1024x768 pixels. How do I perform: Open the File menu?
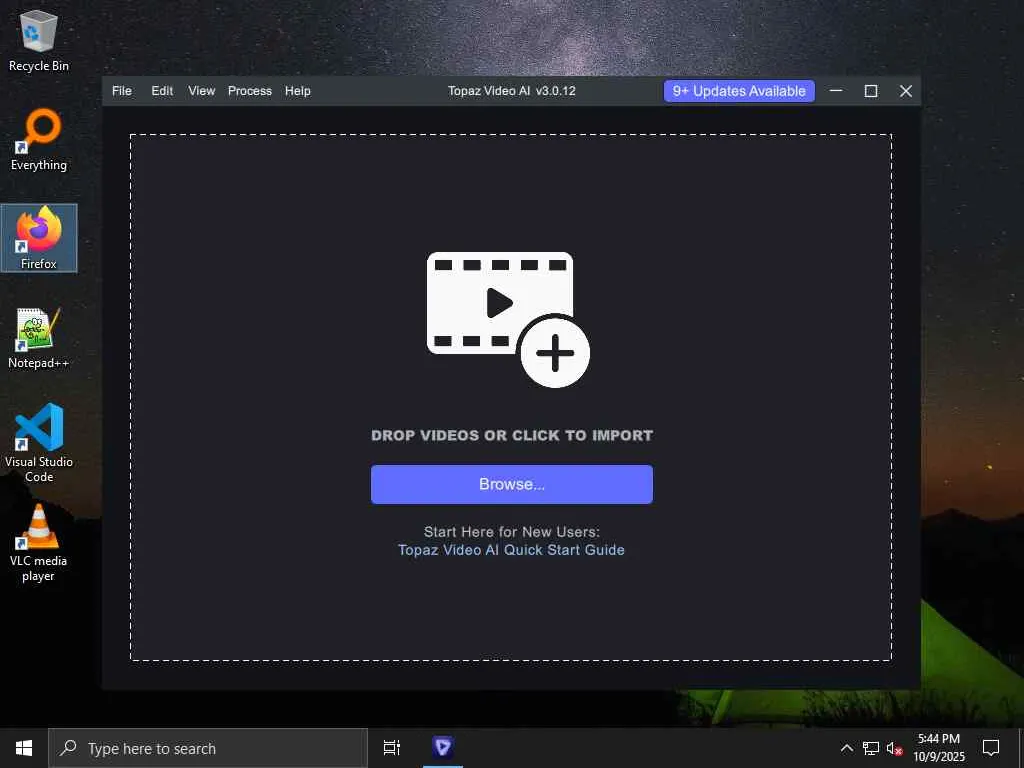tap(121, 91)
